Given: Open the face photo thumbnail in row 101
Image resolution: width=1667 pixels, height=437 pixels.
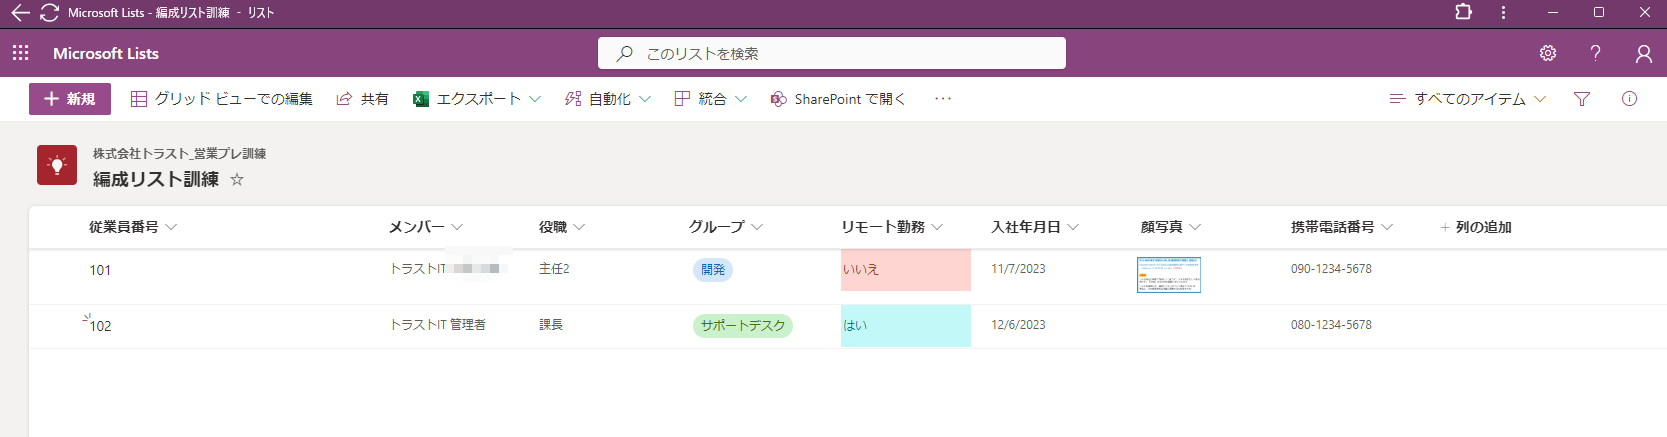Looking at the screenshot, I should pyautogui.click(x=1168, y=275).
